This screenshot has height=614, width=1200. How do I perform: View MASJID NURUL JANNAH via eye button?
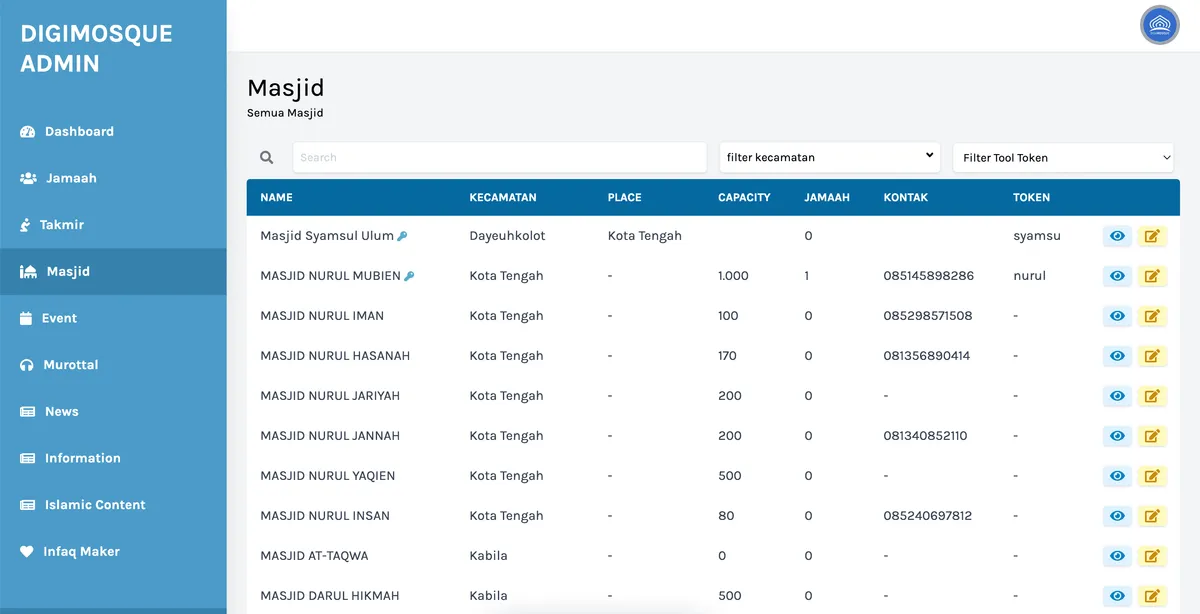[1117, 436]
